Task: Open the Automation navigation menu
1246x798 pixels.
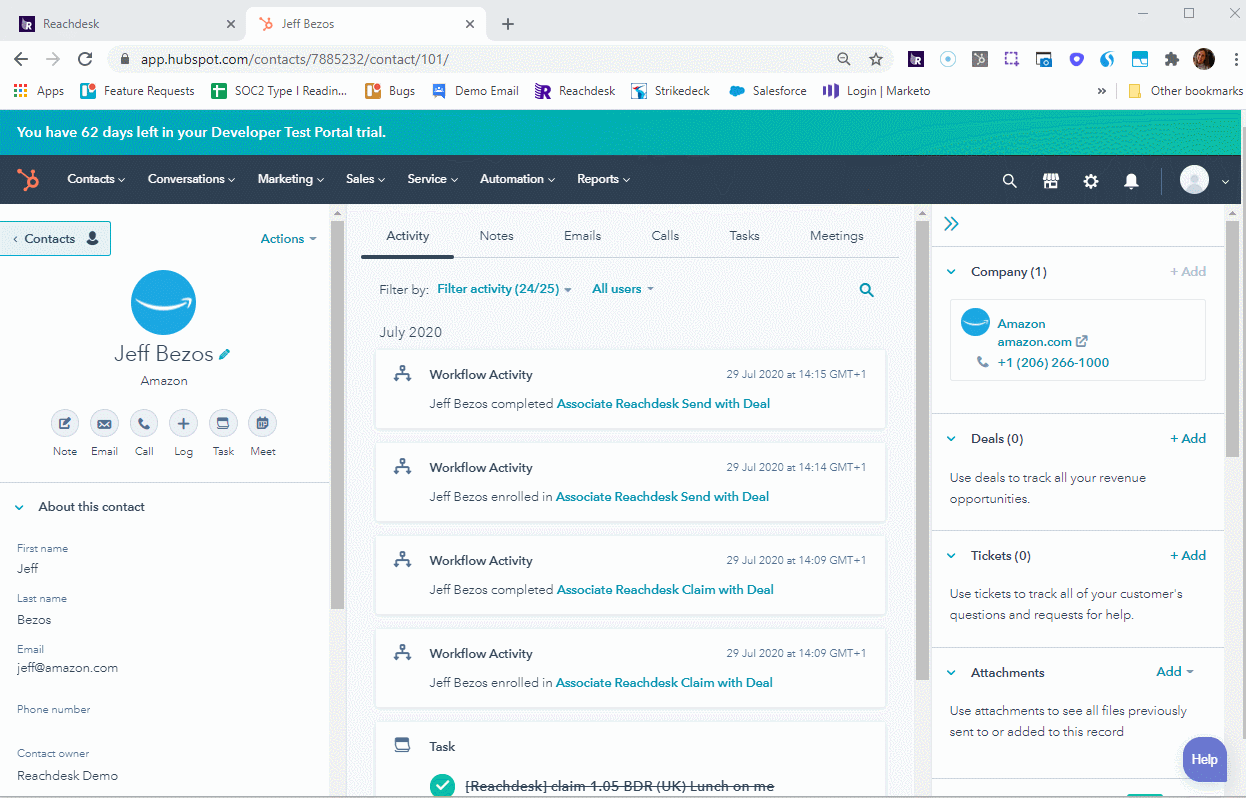Action: [518, 179]
